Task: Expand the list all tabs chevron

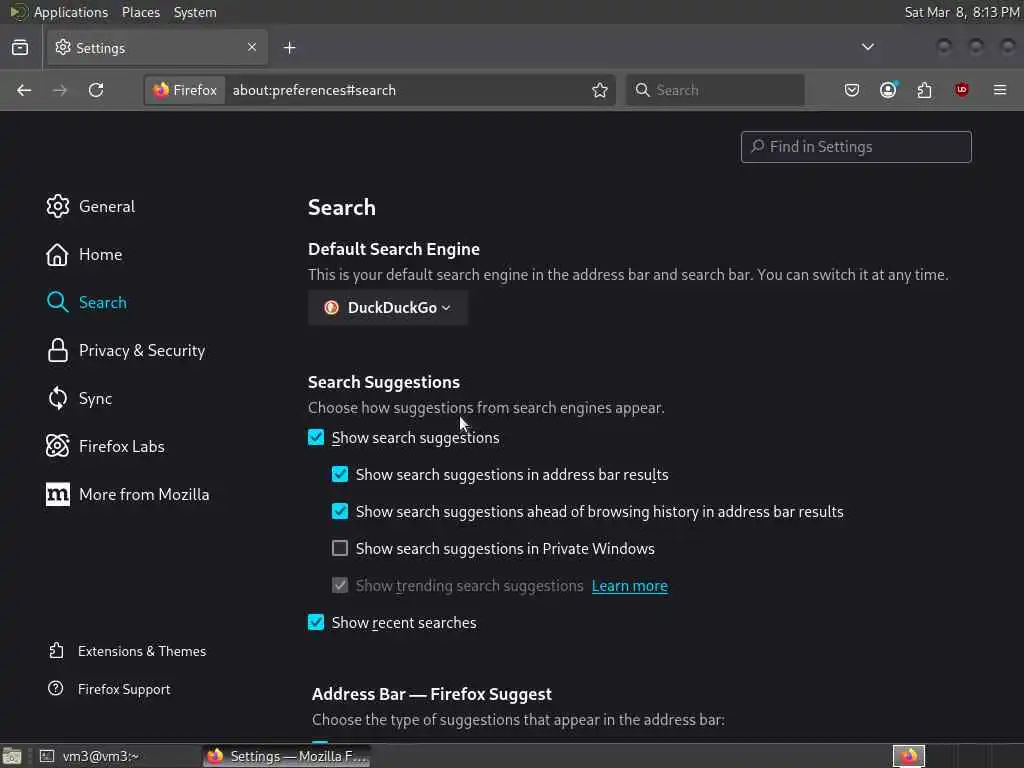Action: click(x=868, y=47)
